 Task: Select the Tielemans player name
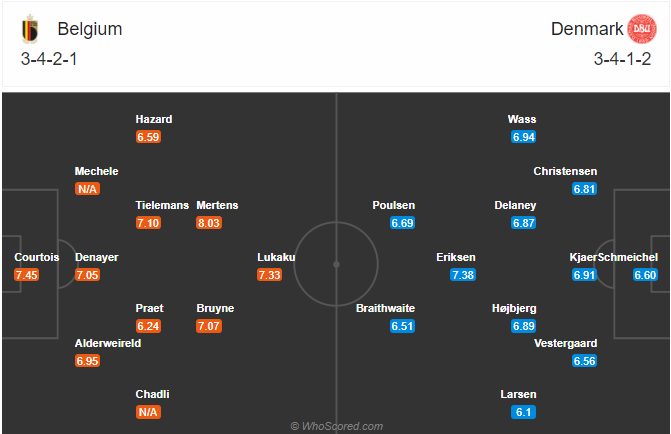pyautogui.click(x=162, y=205)
